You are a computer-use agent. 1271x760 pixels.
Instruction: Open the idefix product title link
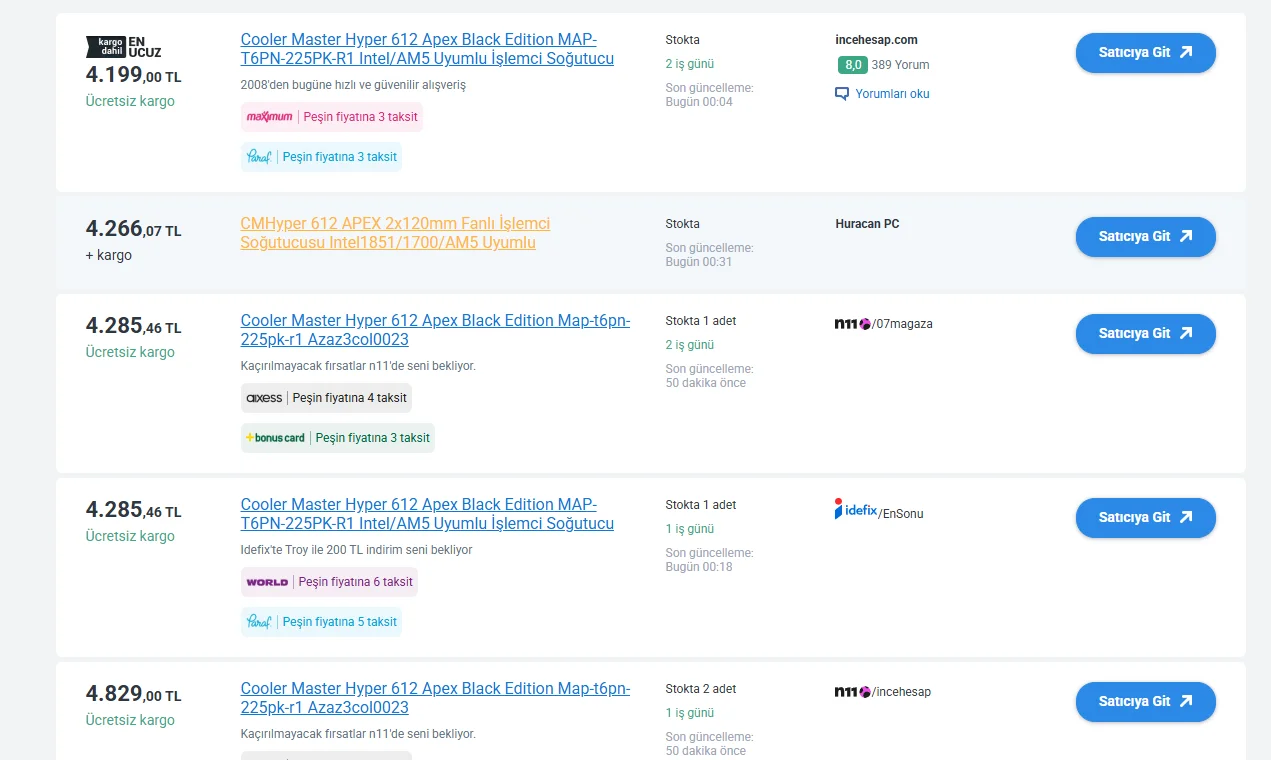[x=427, y=514]
